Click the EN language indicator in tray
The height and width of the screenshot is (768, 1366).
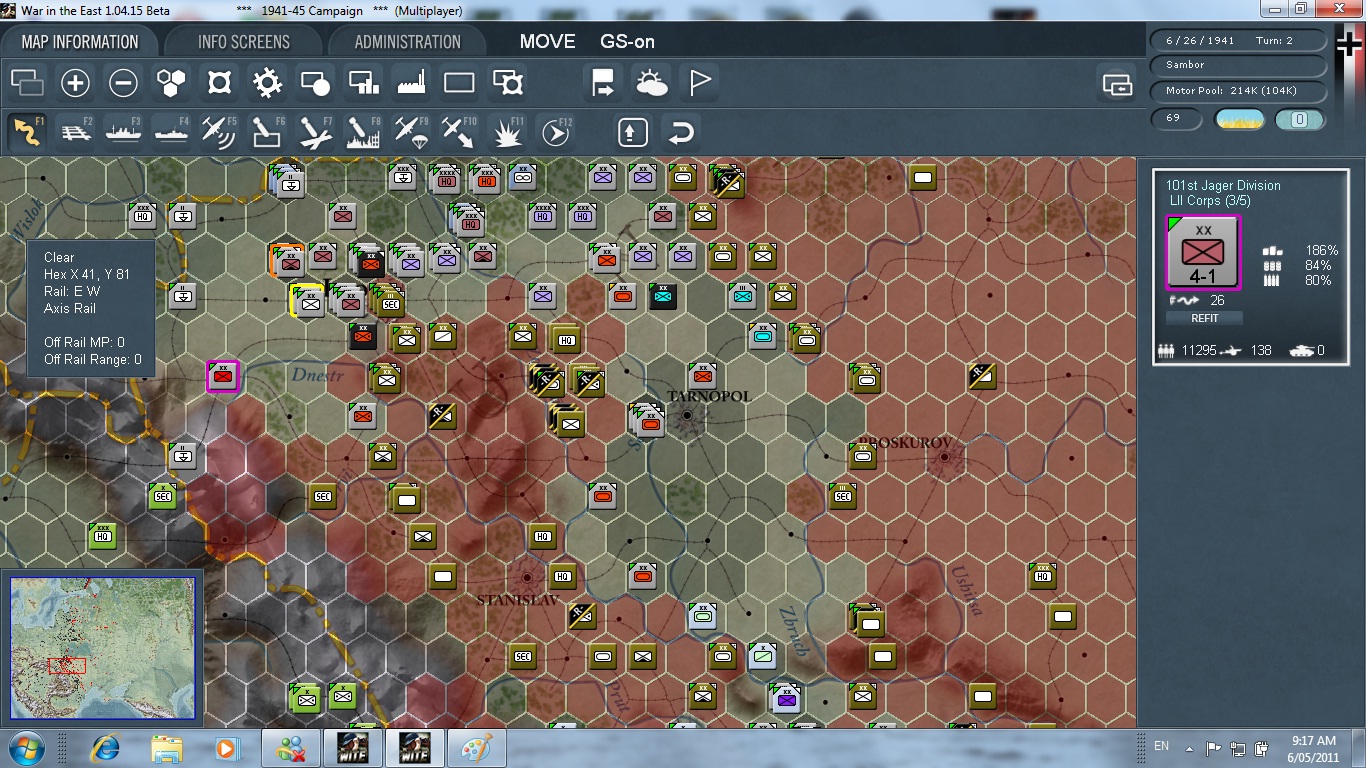click(x=1161, y=746)
